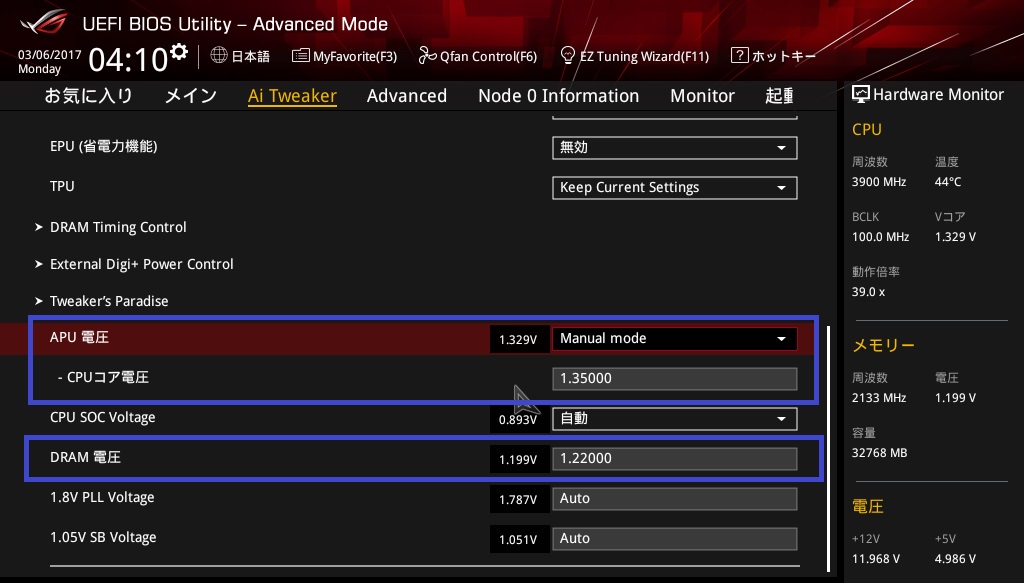The height and width of the screenshot is (583, 1024).
Task: Open the CPU SOC Voltage dropdown
Action: coord(675,418)
